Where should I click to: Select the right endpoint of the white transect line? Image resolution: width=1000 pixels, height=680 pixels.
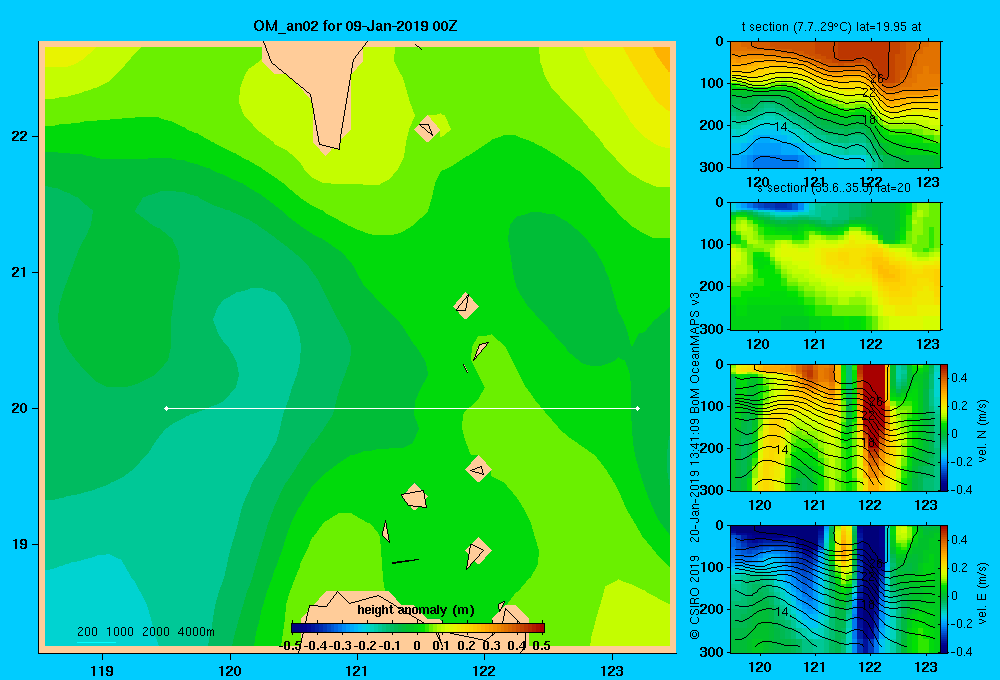(x=638, y=408)
